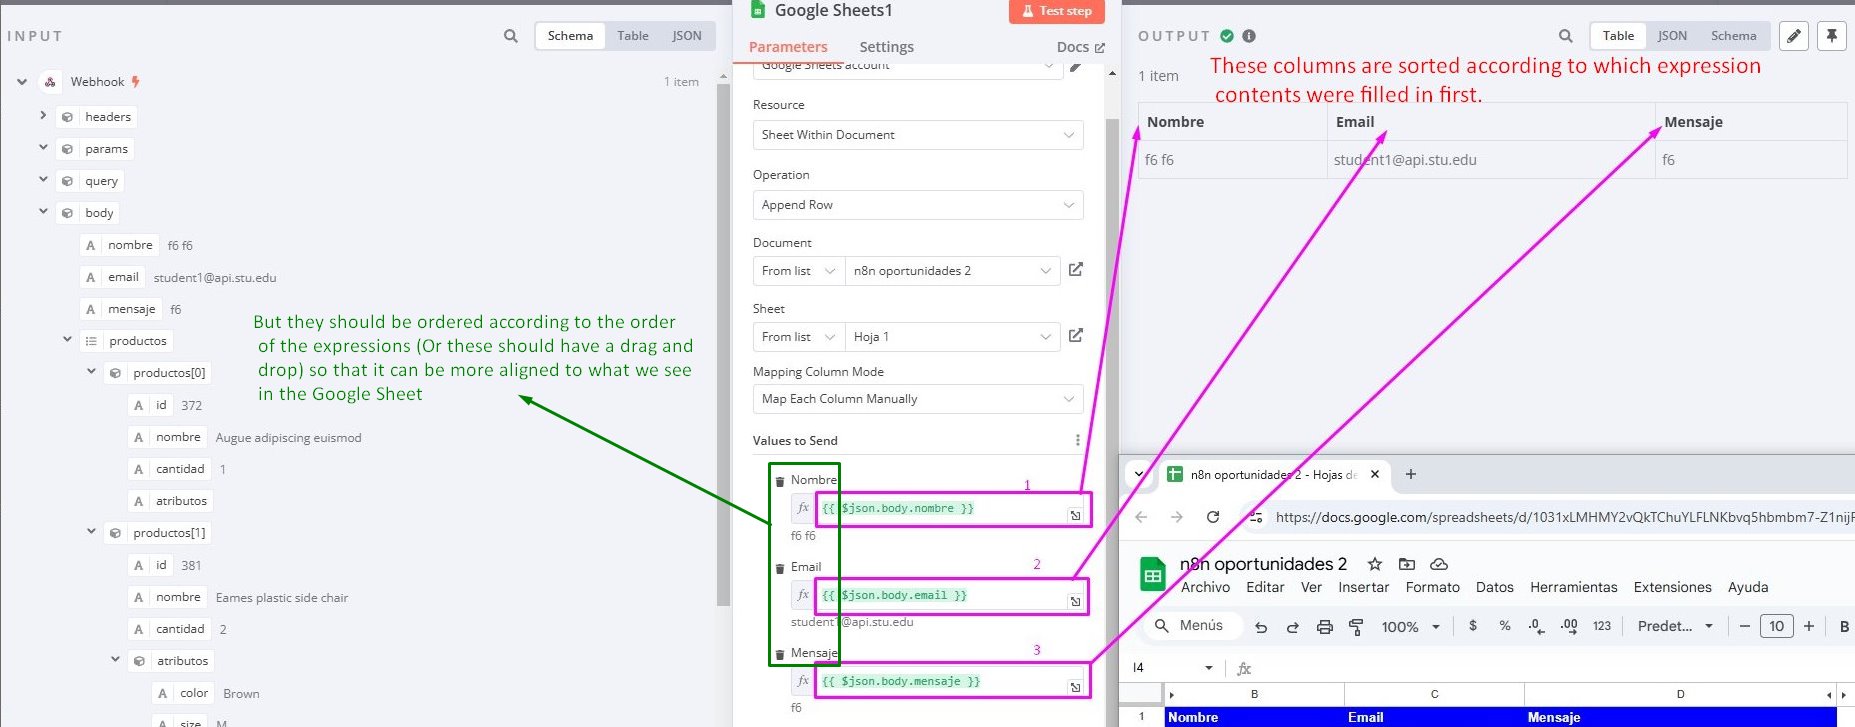Format as percent in Sheets toolbar
1855x727 pixels.
[1505, 626]
